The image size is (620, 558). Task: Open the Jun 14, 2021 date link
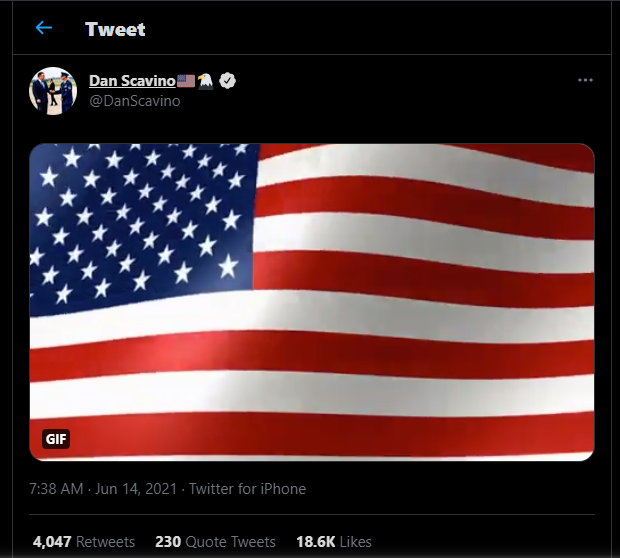136,489
